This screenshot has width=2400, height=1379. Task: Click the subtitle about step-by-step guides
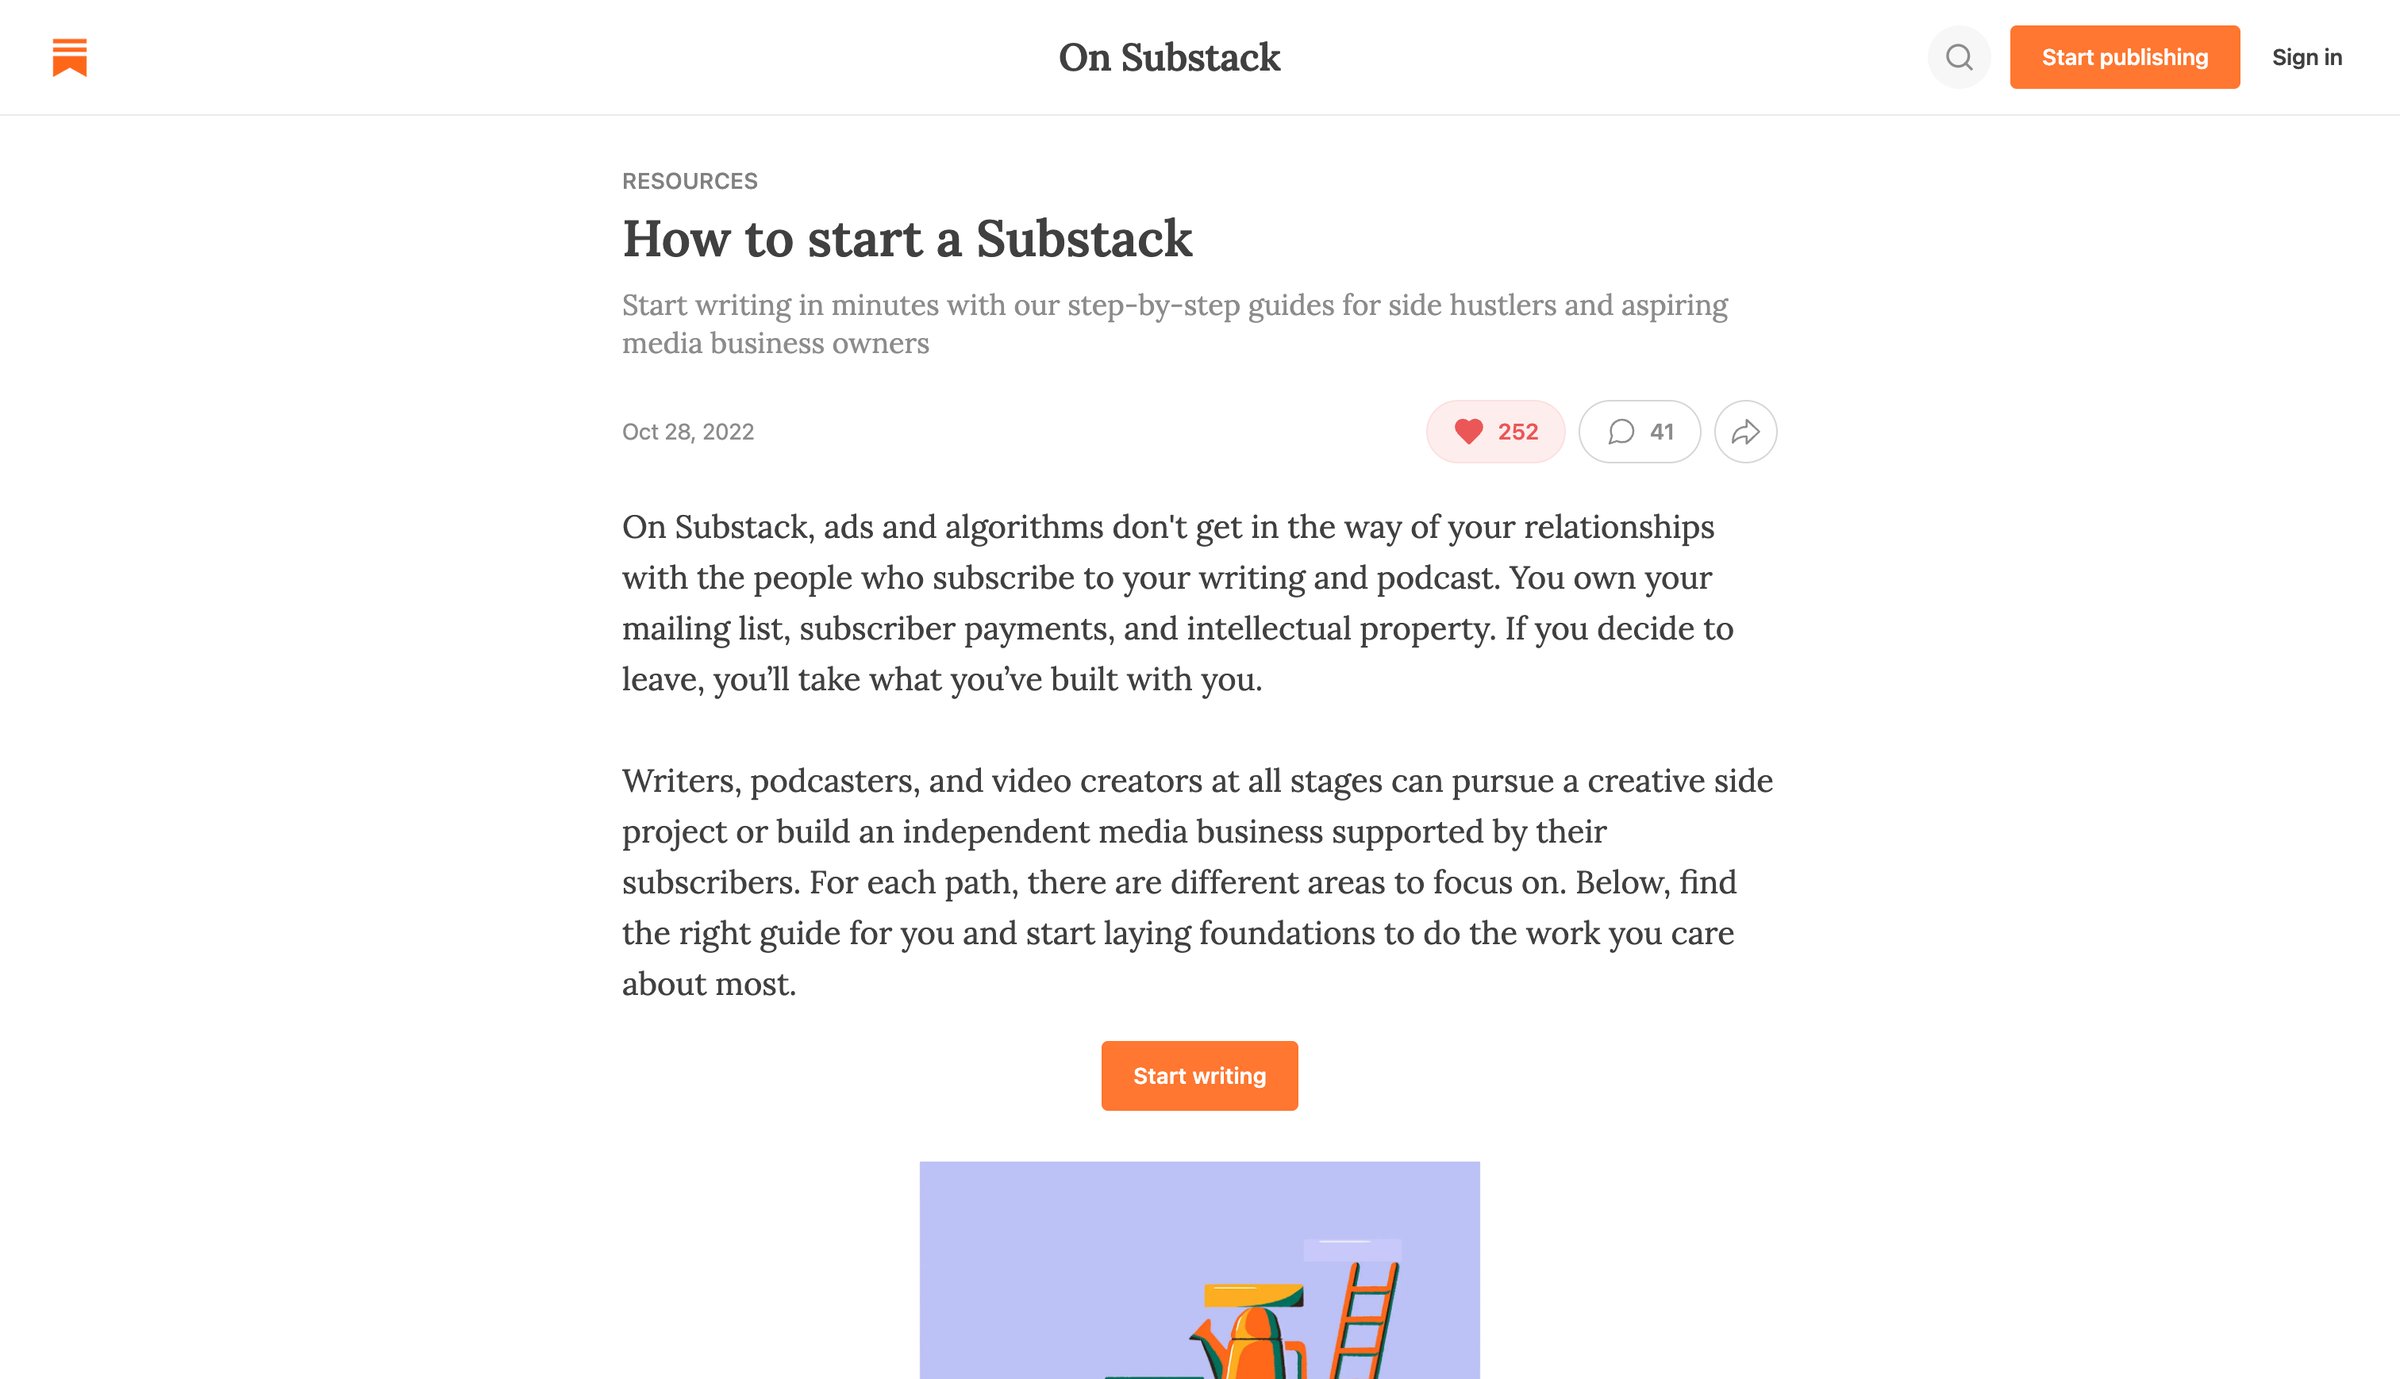[x=1175, y=323]
